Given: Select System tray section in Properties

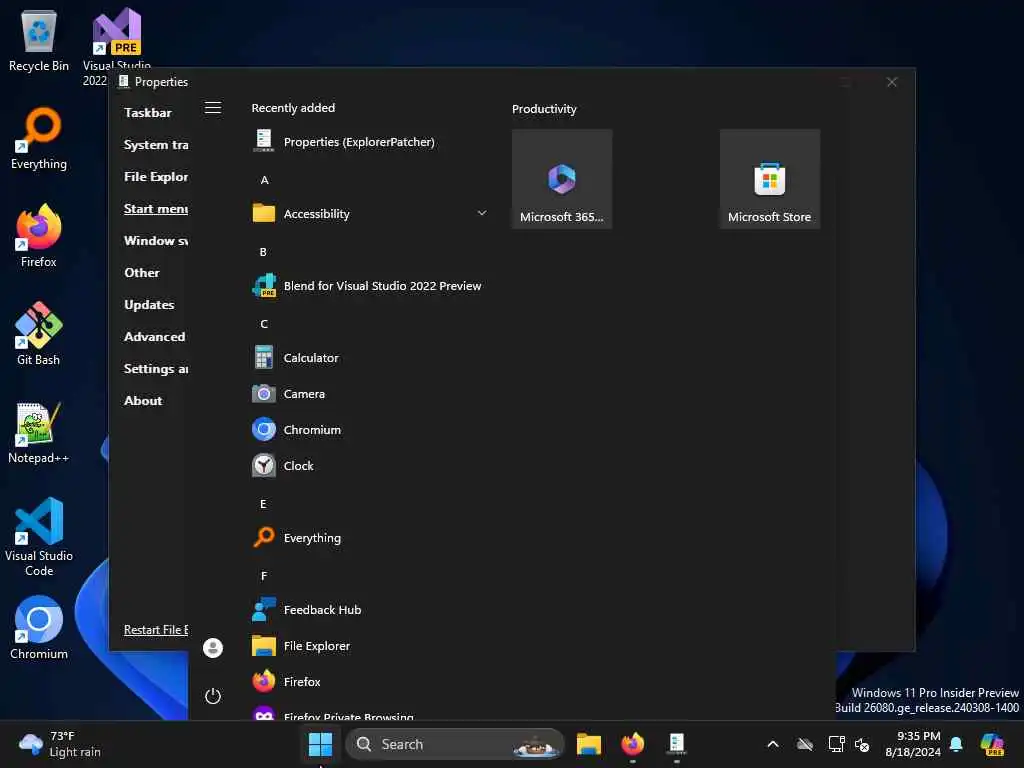Looking at the screenshot, I should 156,144.
